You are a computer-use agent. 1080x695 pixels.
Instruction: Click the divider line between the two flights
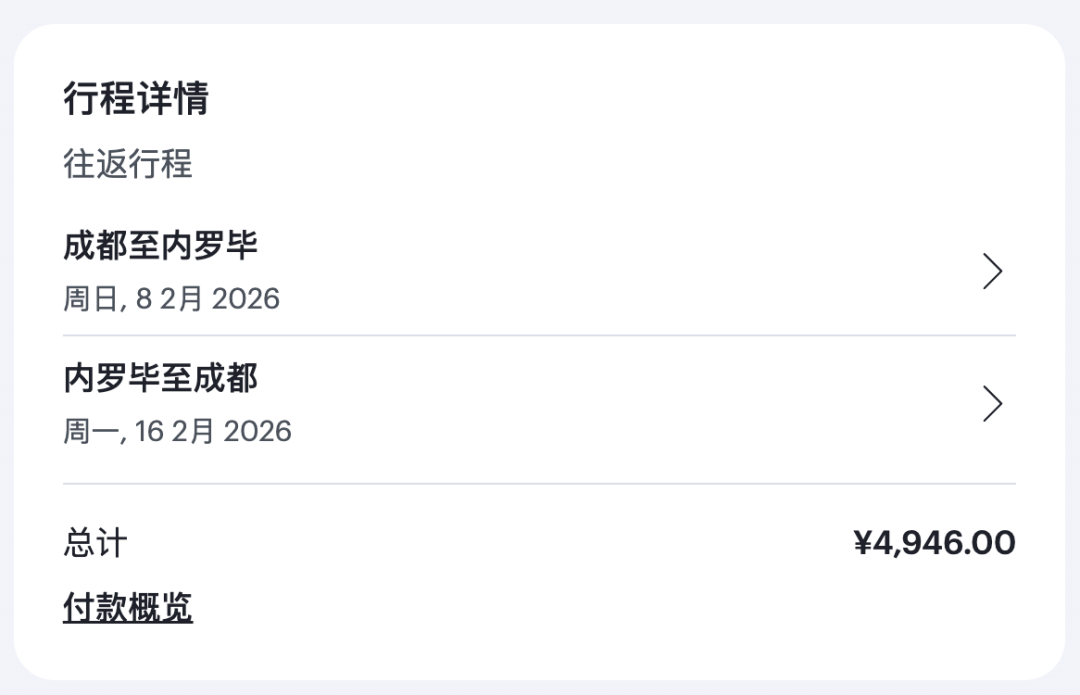click(x=540, y=335)
